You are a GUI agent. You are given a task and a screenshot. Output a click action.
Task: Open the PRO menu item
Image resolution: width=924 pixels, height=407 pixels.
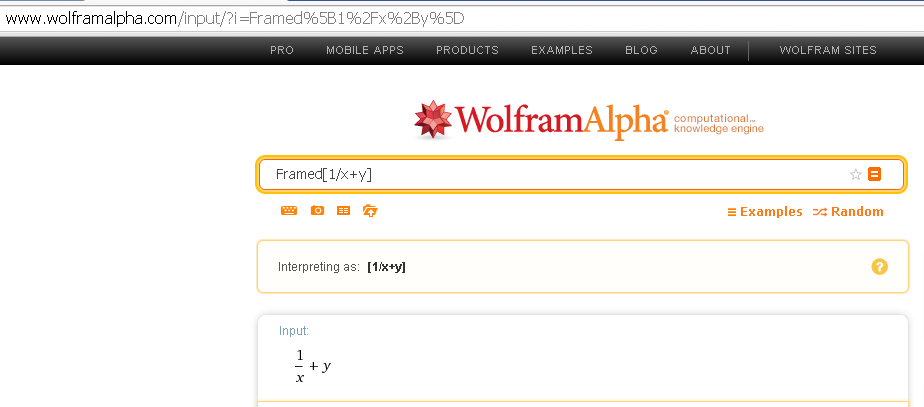pos(282,51)
